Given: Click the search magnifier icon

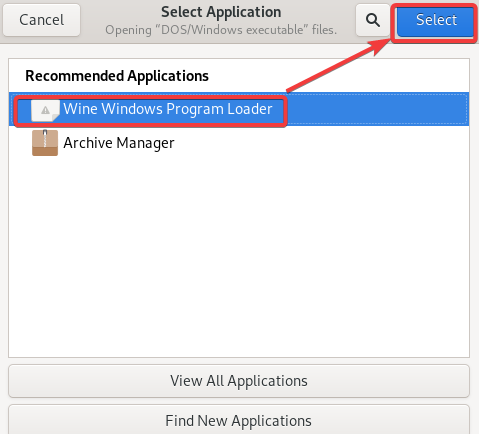Looking at the screenshot, I should pyautogui.click(x=373, y=20).
